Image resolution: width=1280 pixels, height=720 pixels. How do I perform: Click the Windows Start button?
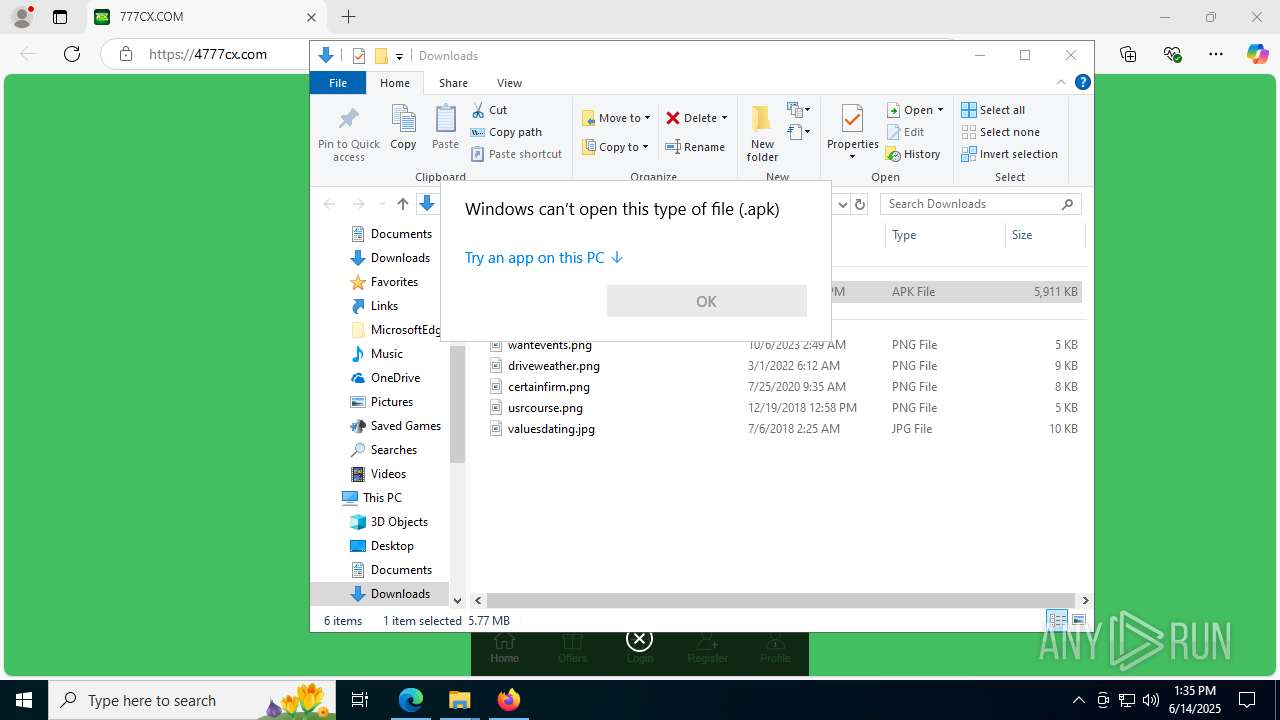pos(24,700)
